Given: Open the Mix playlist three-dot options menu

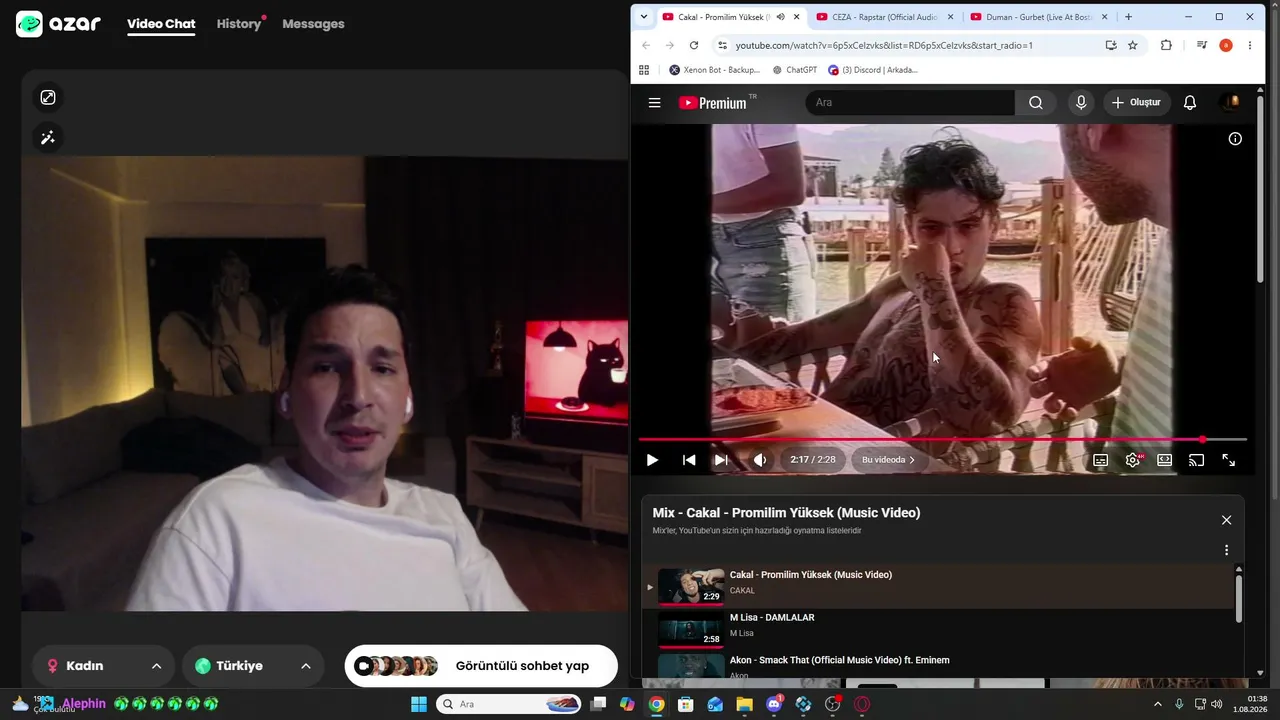Looking at the screenshot, I should click(1227, 550).
